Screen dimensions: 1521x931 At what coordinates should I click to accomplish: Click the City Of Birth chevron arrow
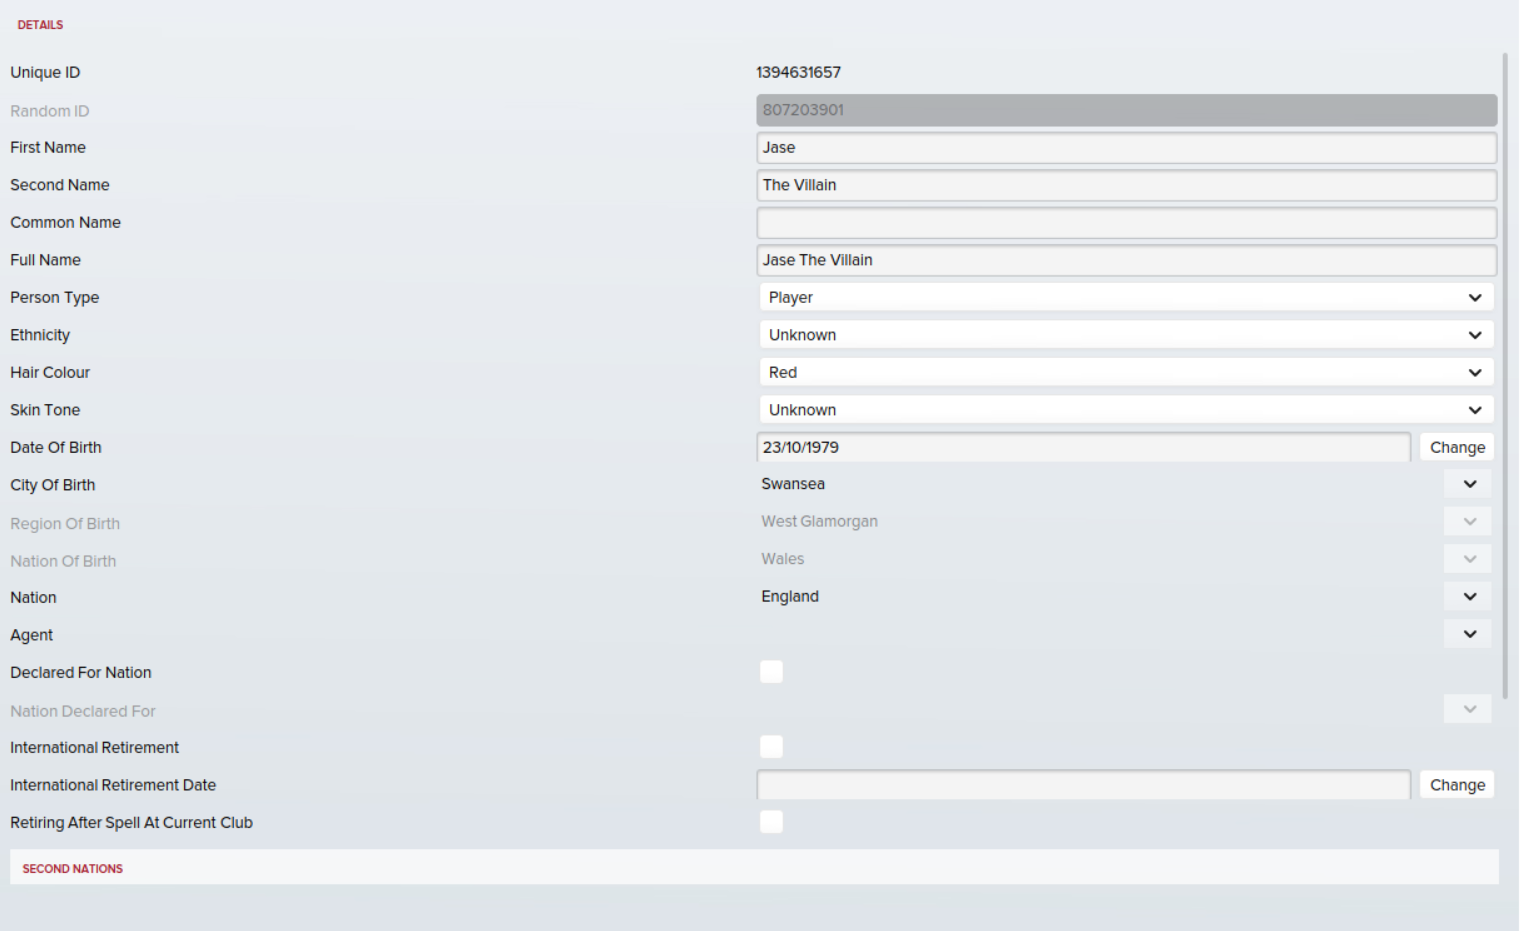coord(1468,484)
